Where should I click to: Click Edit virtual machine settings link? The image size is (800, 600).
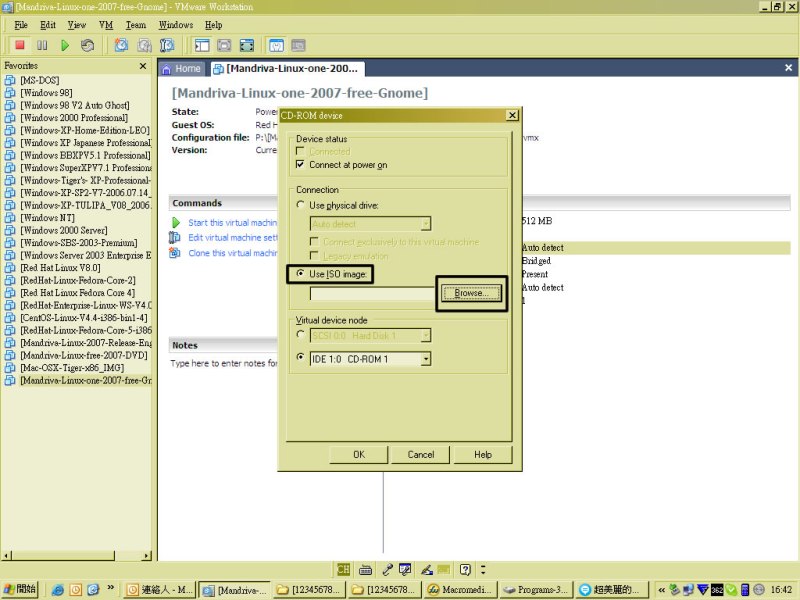[233, 237]
